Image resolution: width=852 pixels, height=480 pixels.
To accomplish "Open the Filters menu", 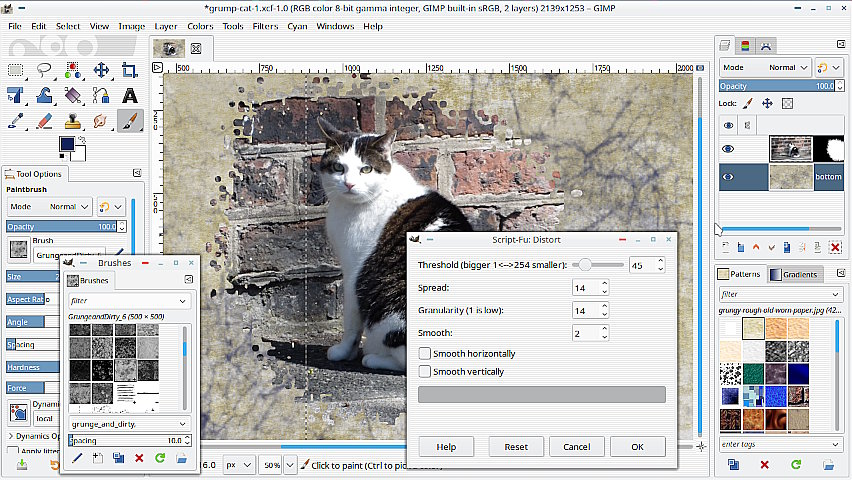I will (x=265, y=26).
